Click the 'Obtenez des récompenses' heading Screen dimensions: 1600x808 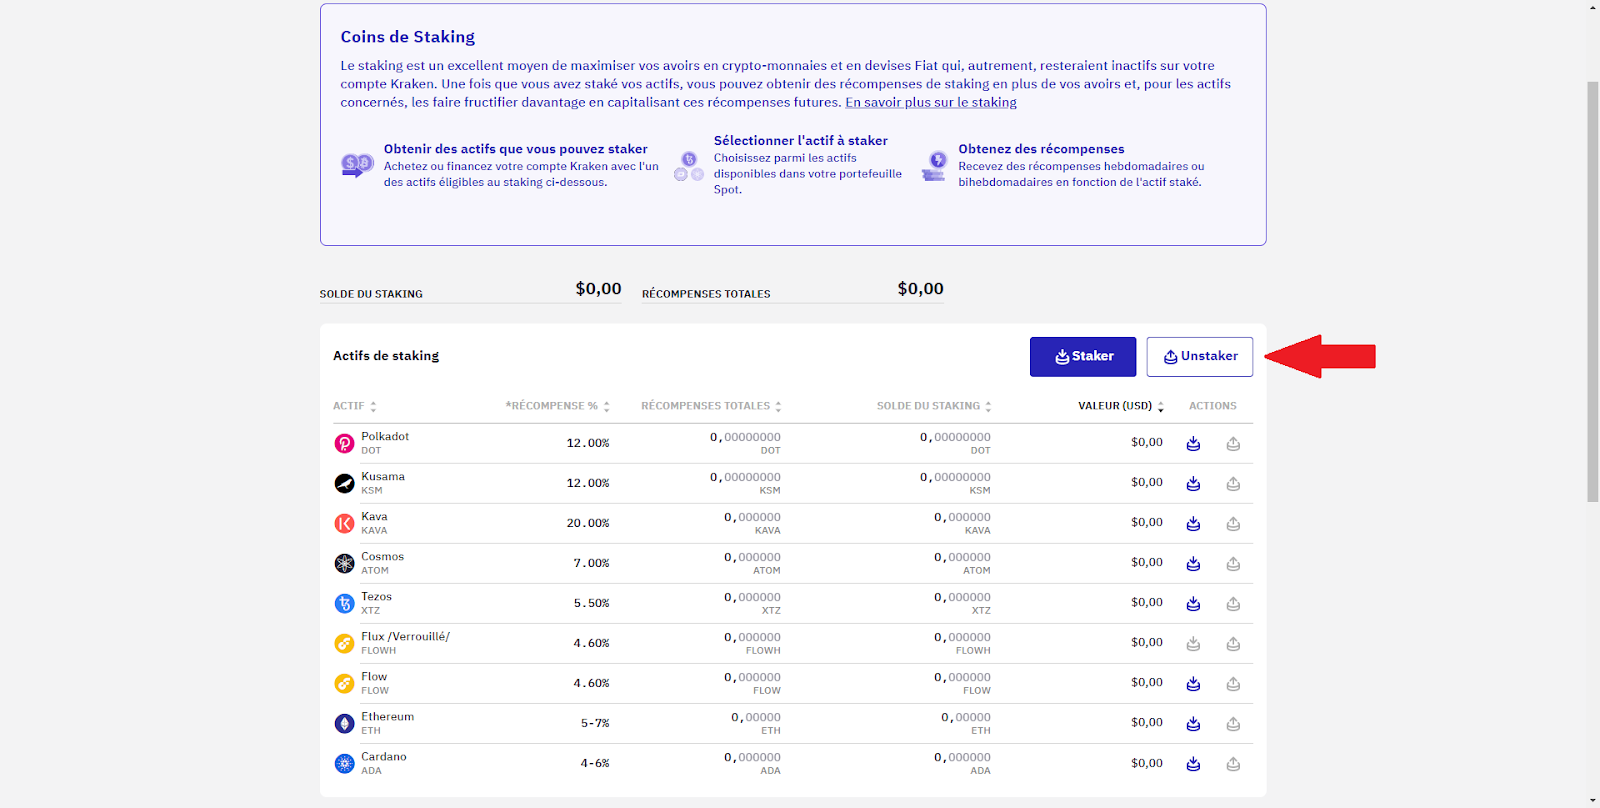tap(1041, 149)
